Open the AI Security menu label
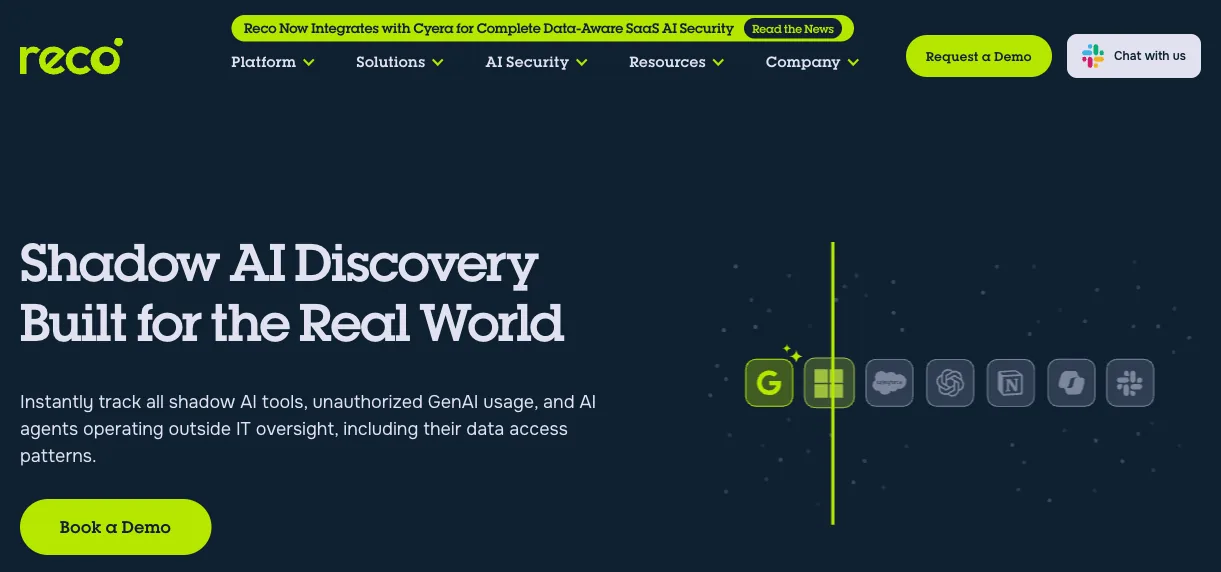1221x572 pixels. [527, 62]
